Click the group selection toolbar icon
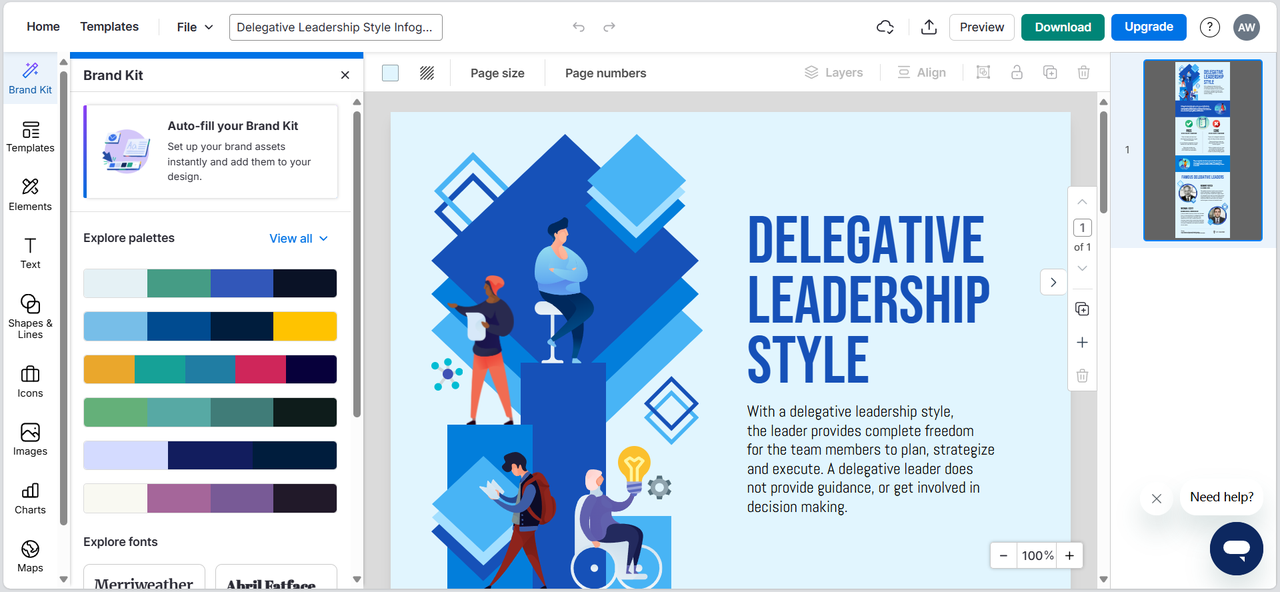Screen dimensions: 1280x592 pos(983,72)
